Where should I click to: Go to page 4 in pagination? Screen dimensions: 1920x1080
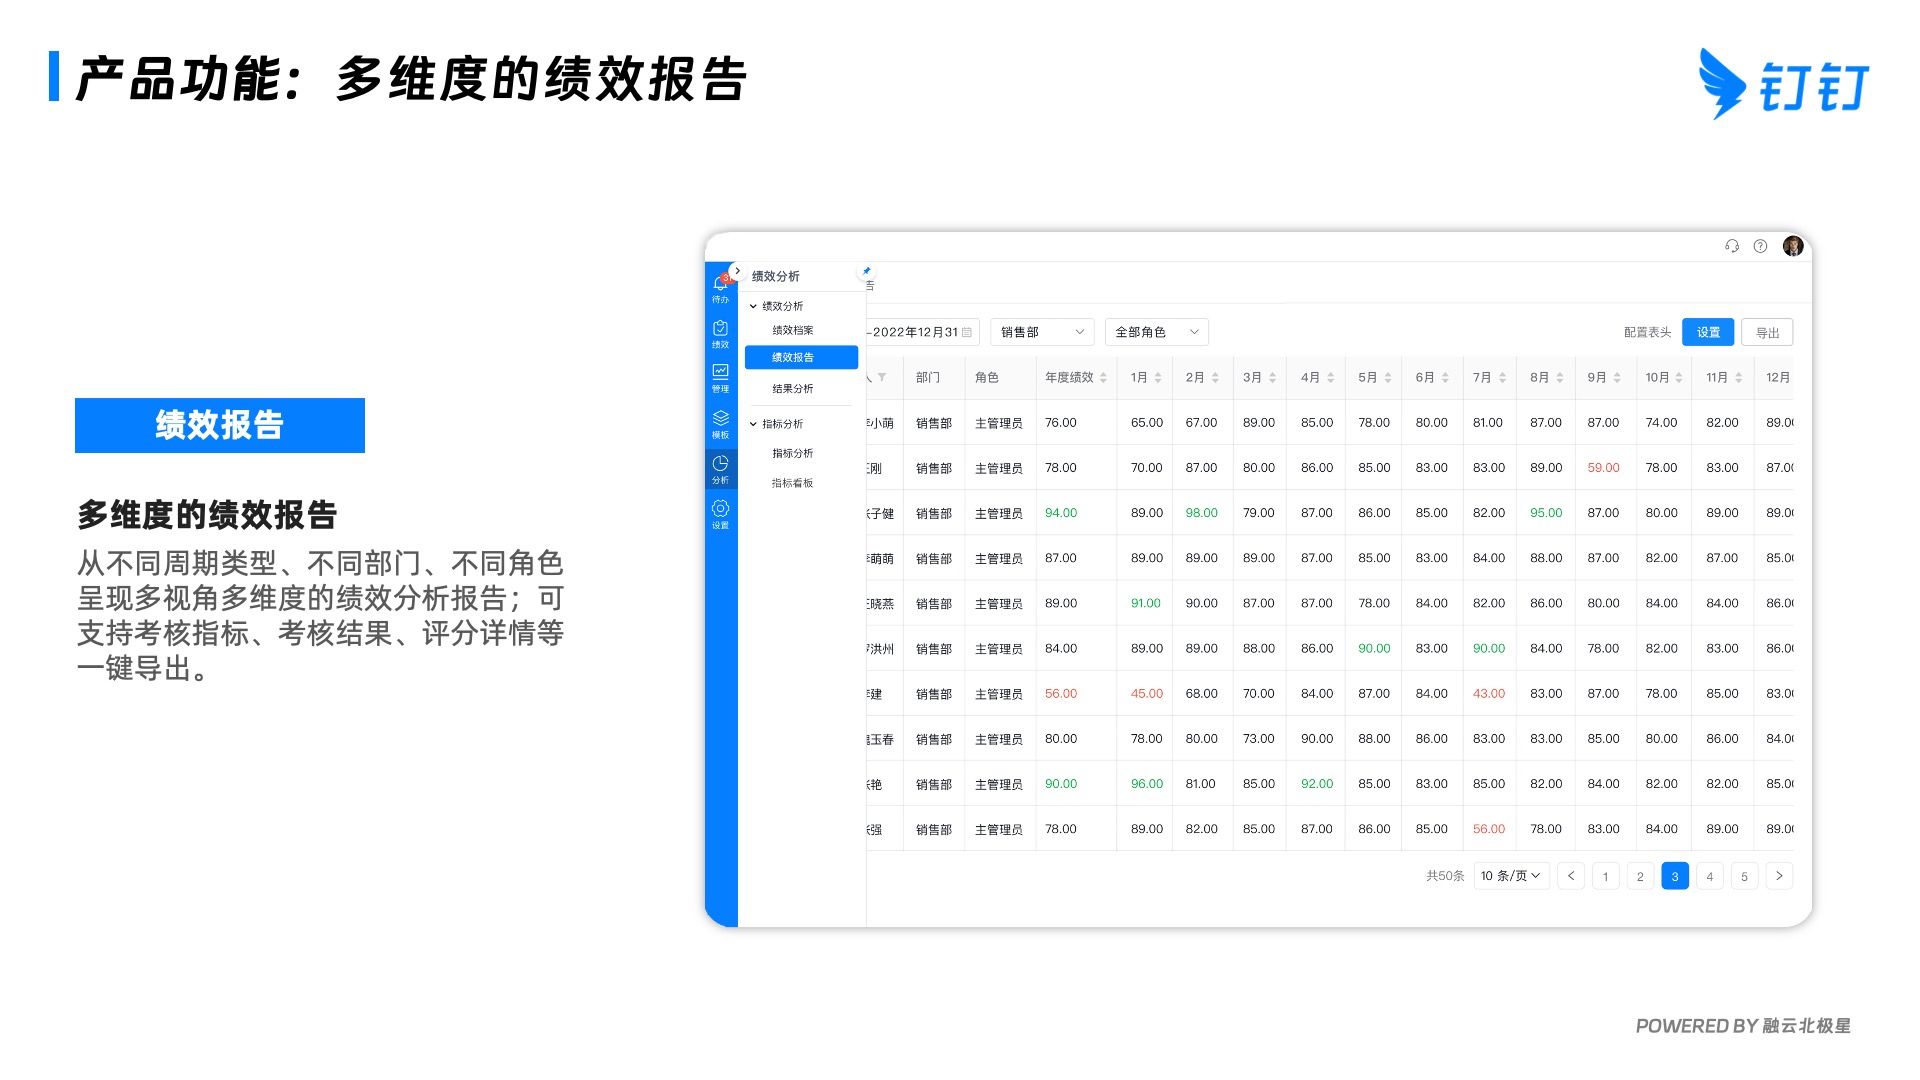click(1709, 876)
